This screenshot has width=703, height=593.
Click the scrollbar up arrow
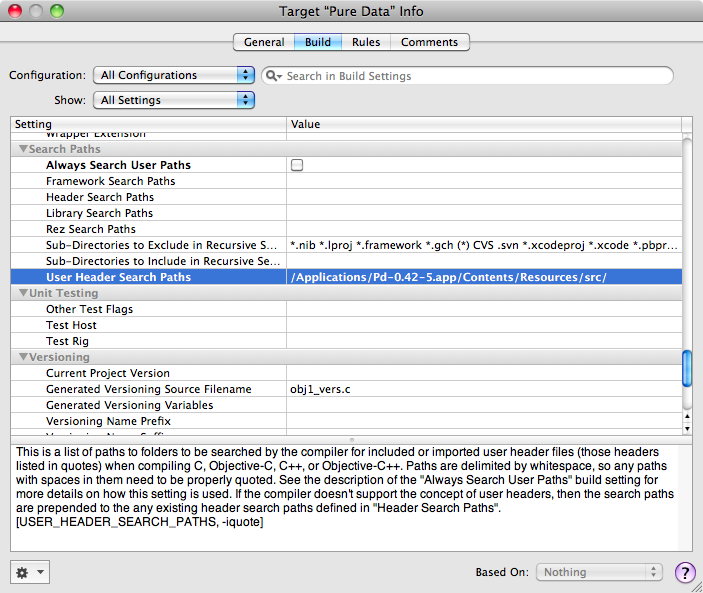(x=687, y=417)
